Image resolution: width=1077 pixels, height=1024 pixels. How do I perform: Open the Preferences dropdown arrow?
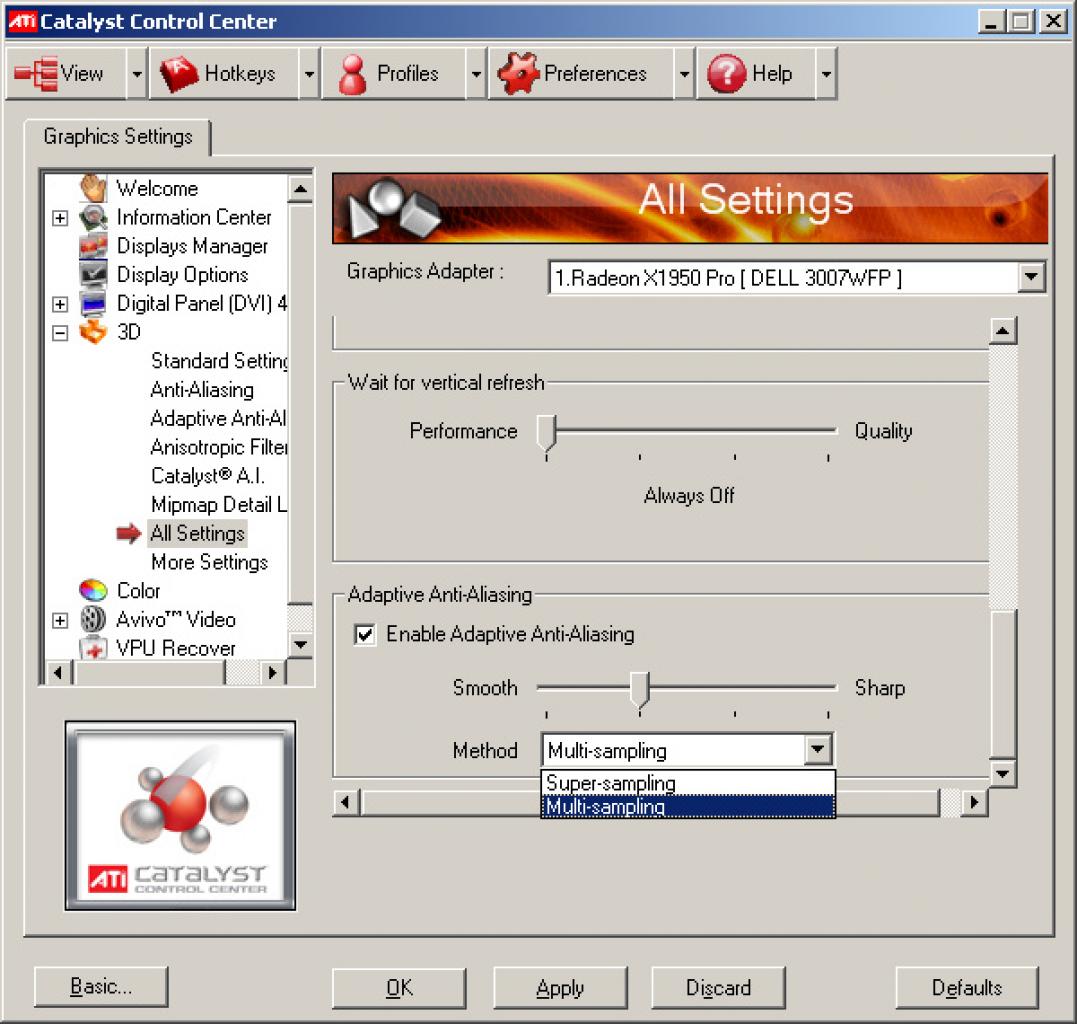click(x=684, y=73)
